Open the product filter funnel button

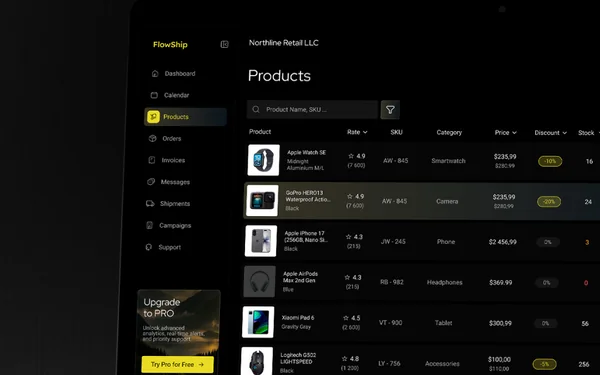pos(390,110)
